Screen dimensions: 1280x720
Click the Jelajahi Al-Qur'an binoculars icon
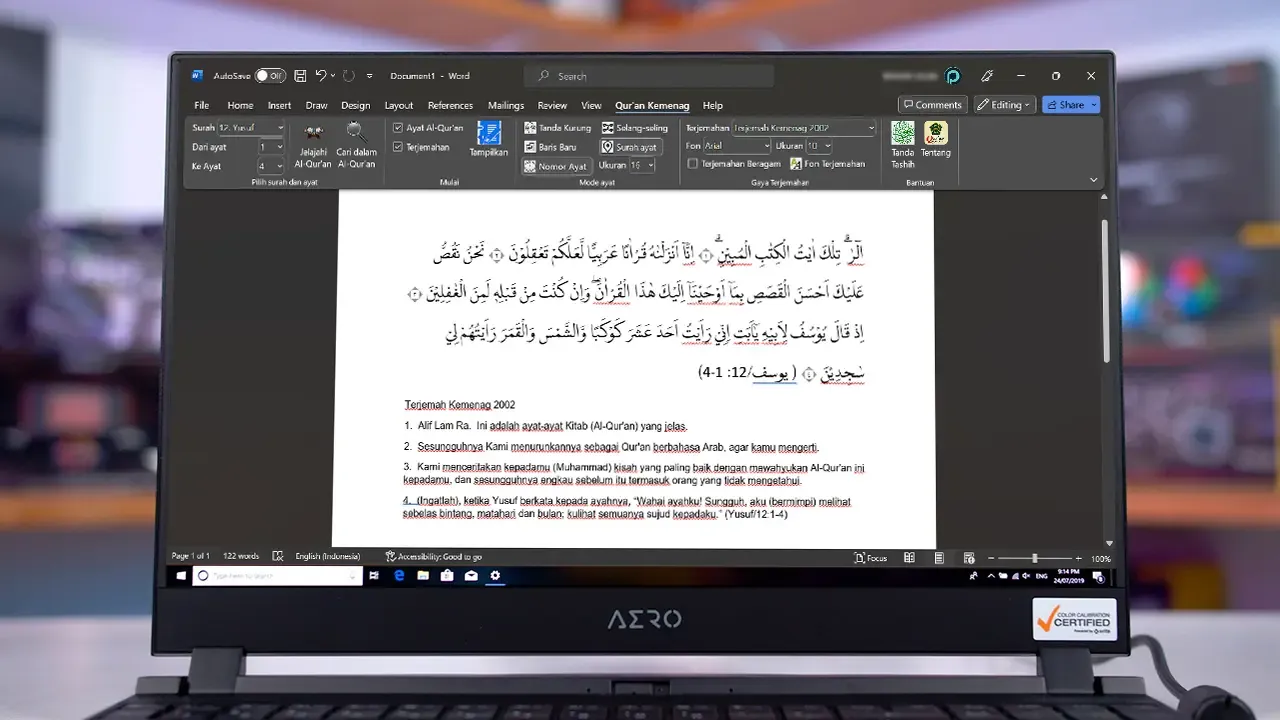[313, 132]
